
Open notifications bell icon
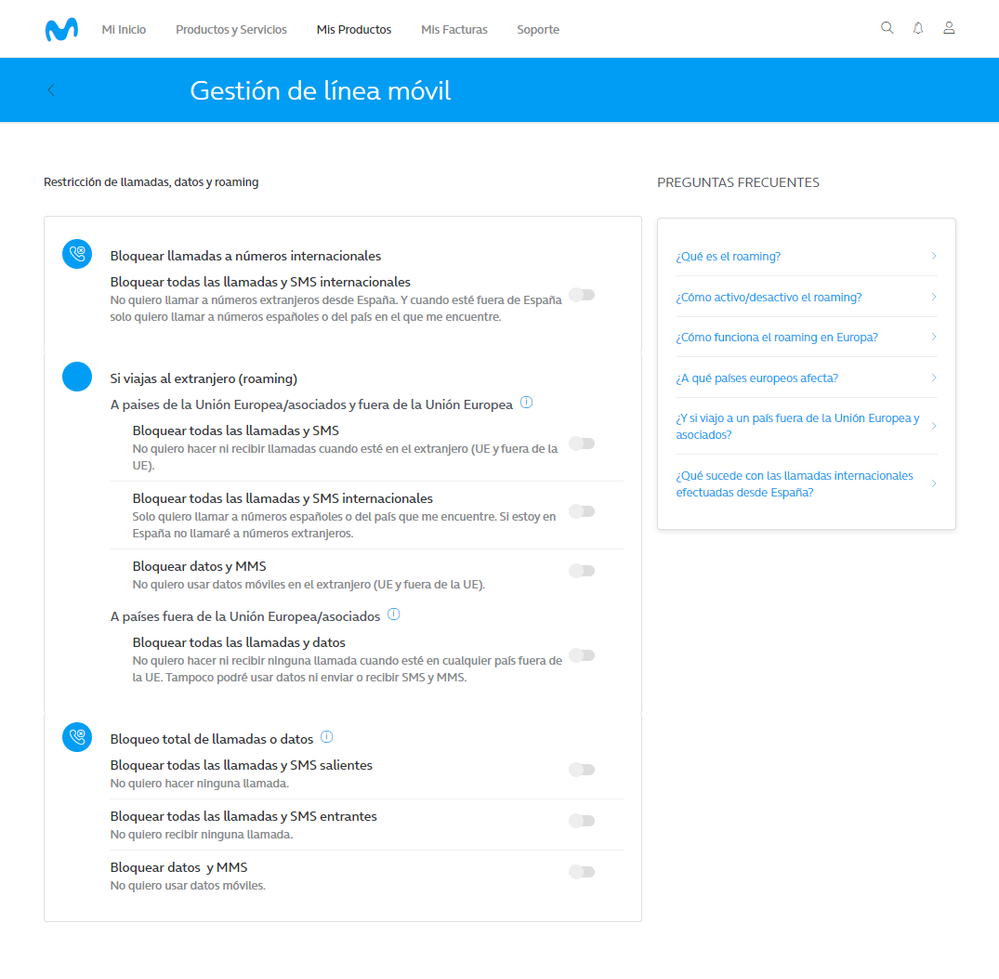[918, 28]
